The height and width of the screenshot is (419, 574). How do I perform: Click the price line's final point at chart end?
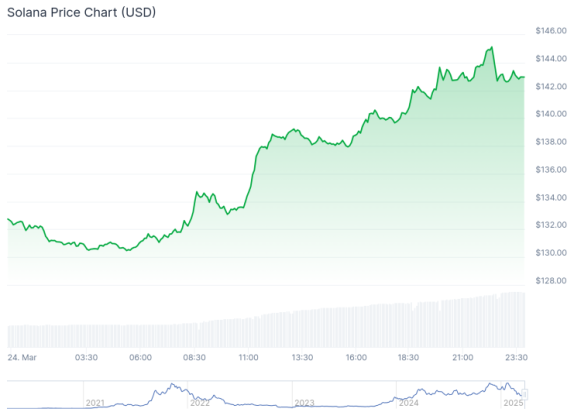tap(524, 77)
